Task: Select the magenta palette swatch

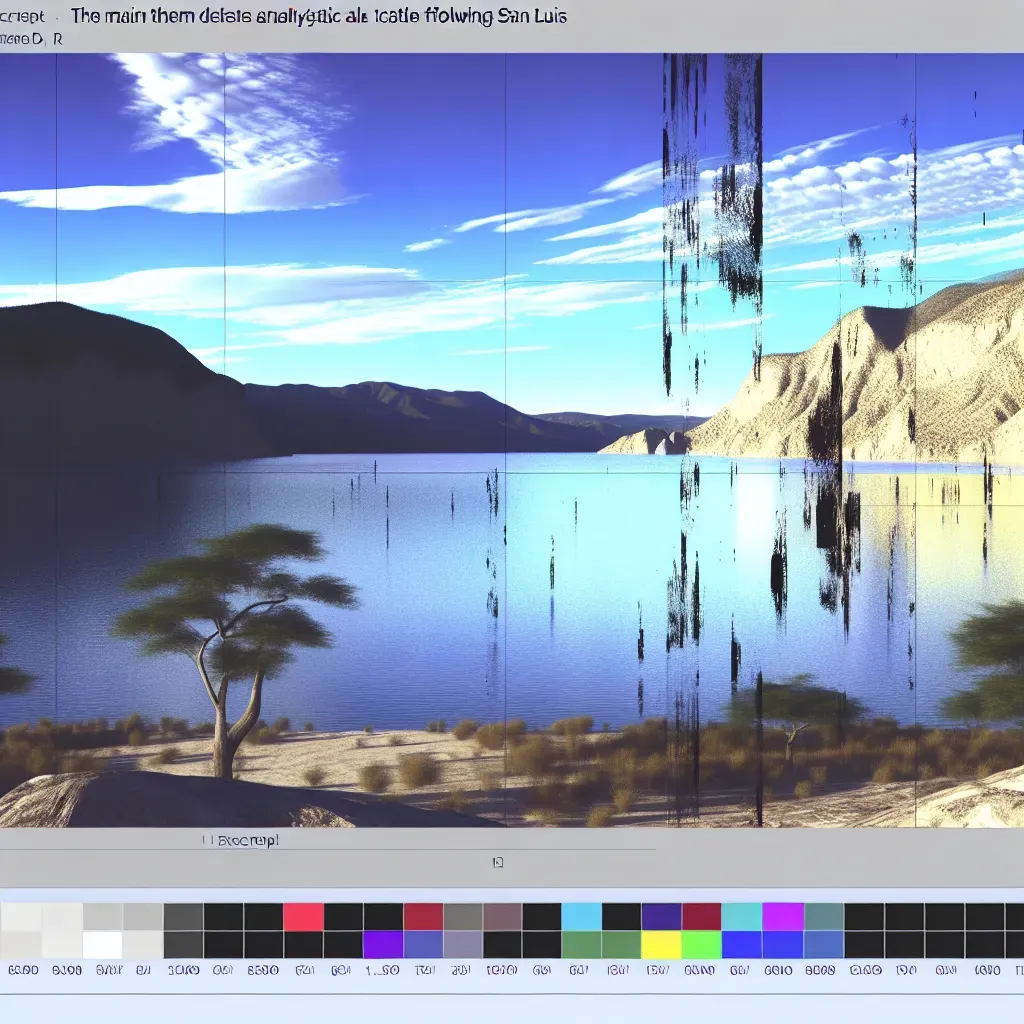Action: [782, 917]
